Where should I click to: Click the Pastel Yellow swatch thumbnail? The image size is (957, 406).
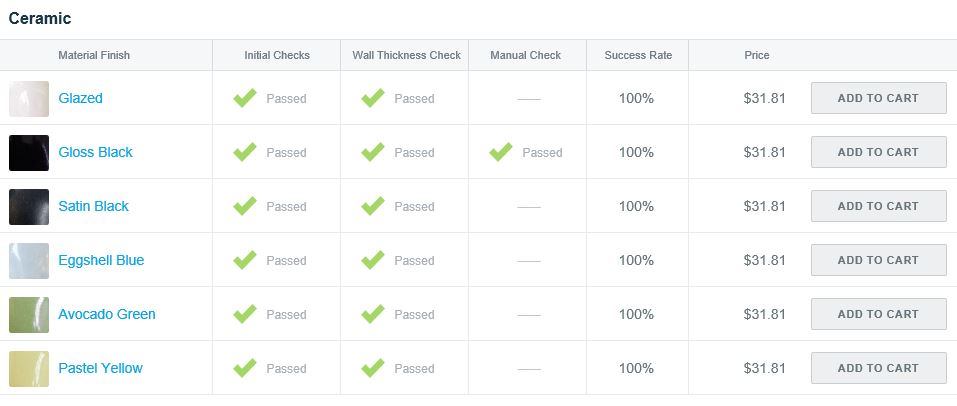29,369
